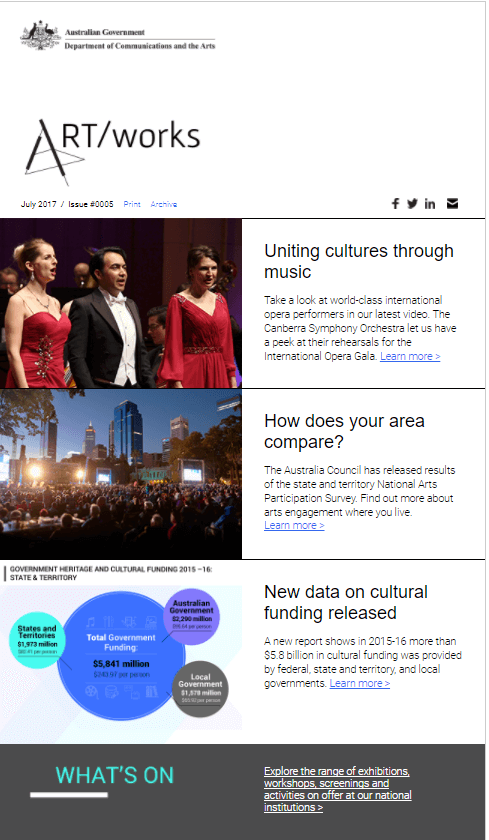Viewport: 489px width, 840px height.
Task: Click the States and Territories $1,973 million bubble
Action: pos(37,640)
